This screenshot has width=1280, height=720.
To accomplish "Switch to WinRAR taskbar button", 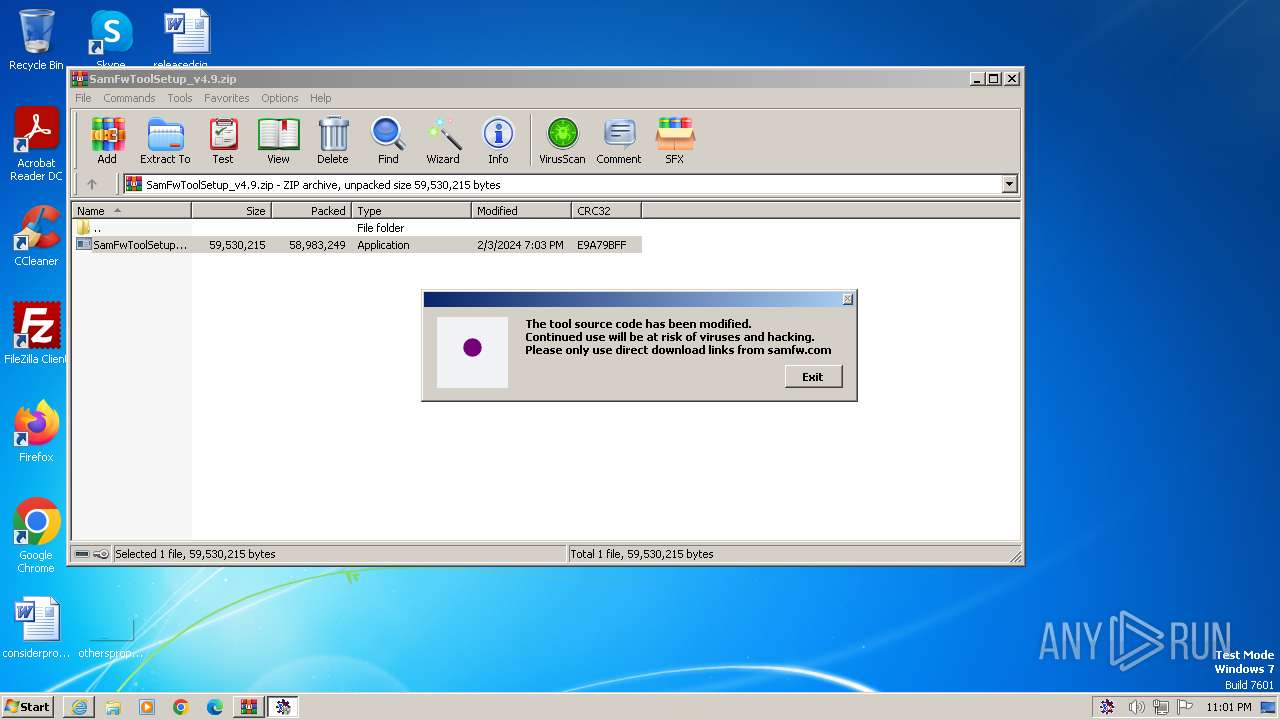I will point(249,707).
